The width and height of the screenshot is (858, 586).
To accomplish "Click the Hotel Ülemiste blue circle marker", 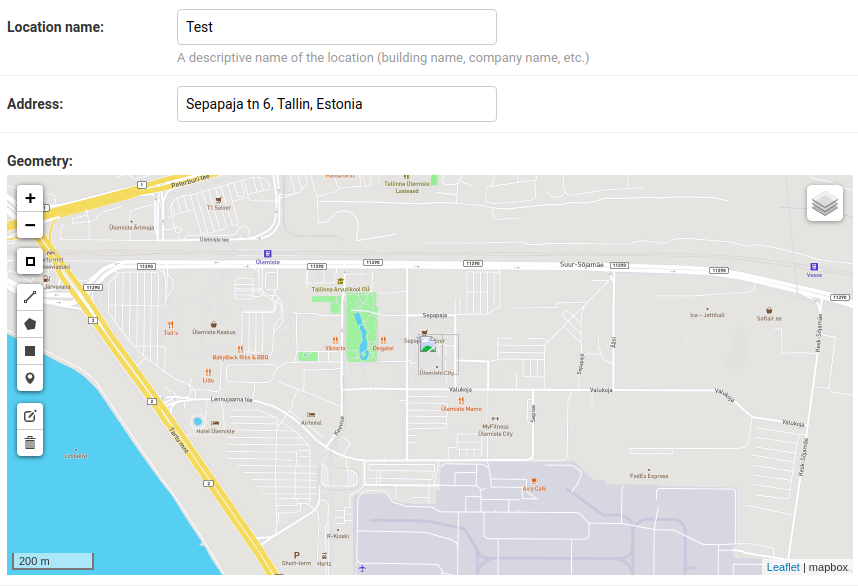I will 197,421.
